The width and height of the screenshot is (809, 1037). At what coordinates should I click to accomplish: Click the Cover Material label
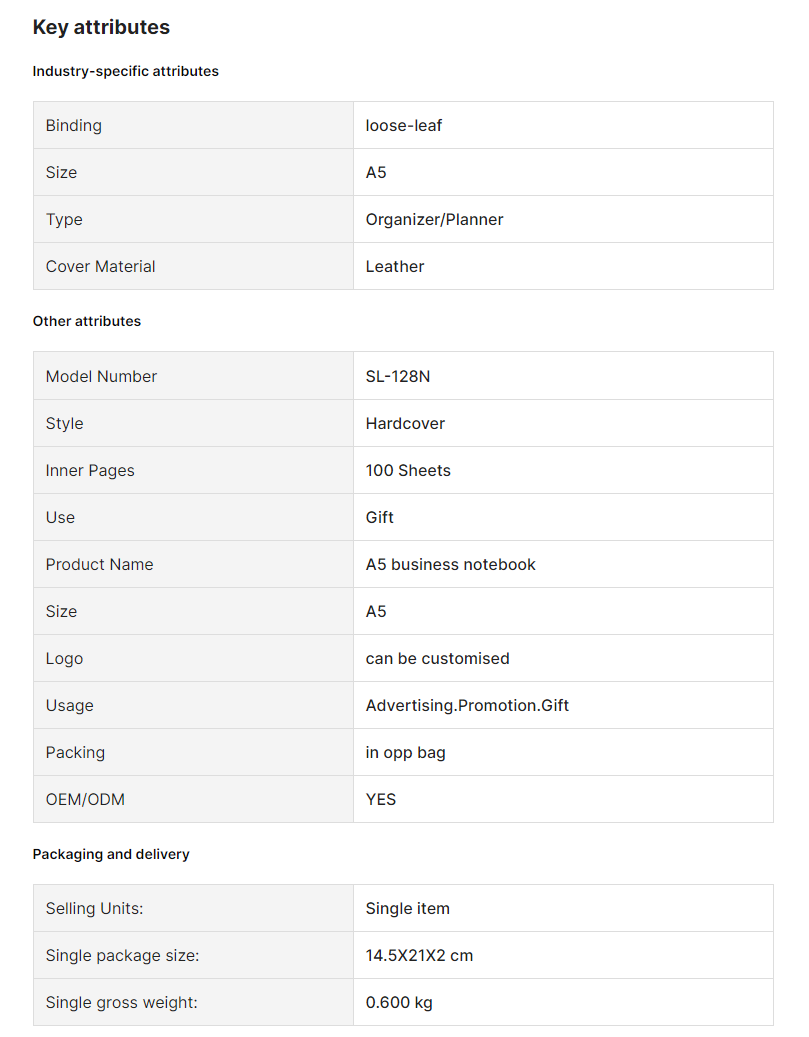(101, 266)
